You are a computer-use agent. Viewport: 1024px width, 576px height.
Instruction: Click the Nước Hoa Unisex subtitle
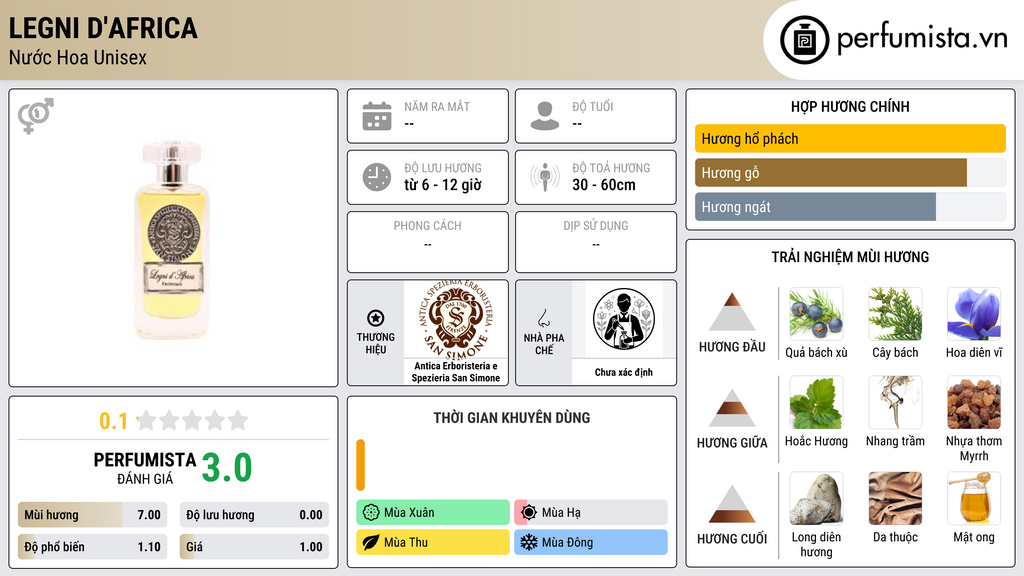(78, 57)
